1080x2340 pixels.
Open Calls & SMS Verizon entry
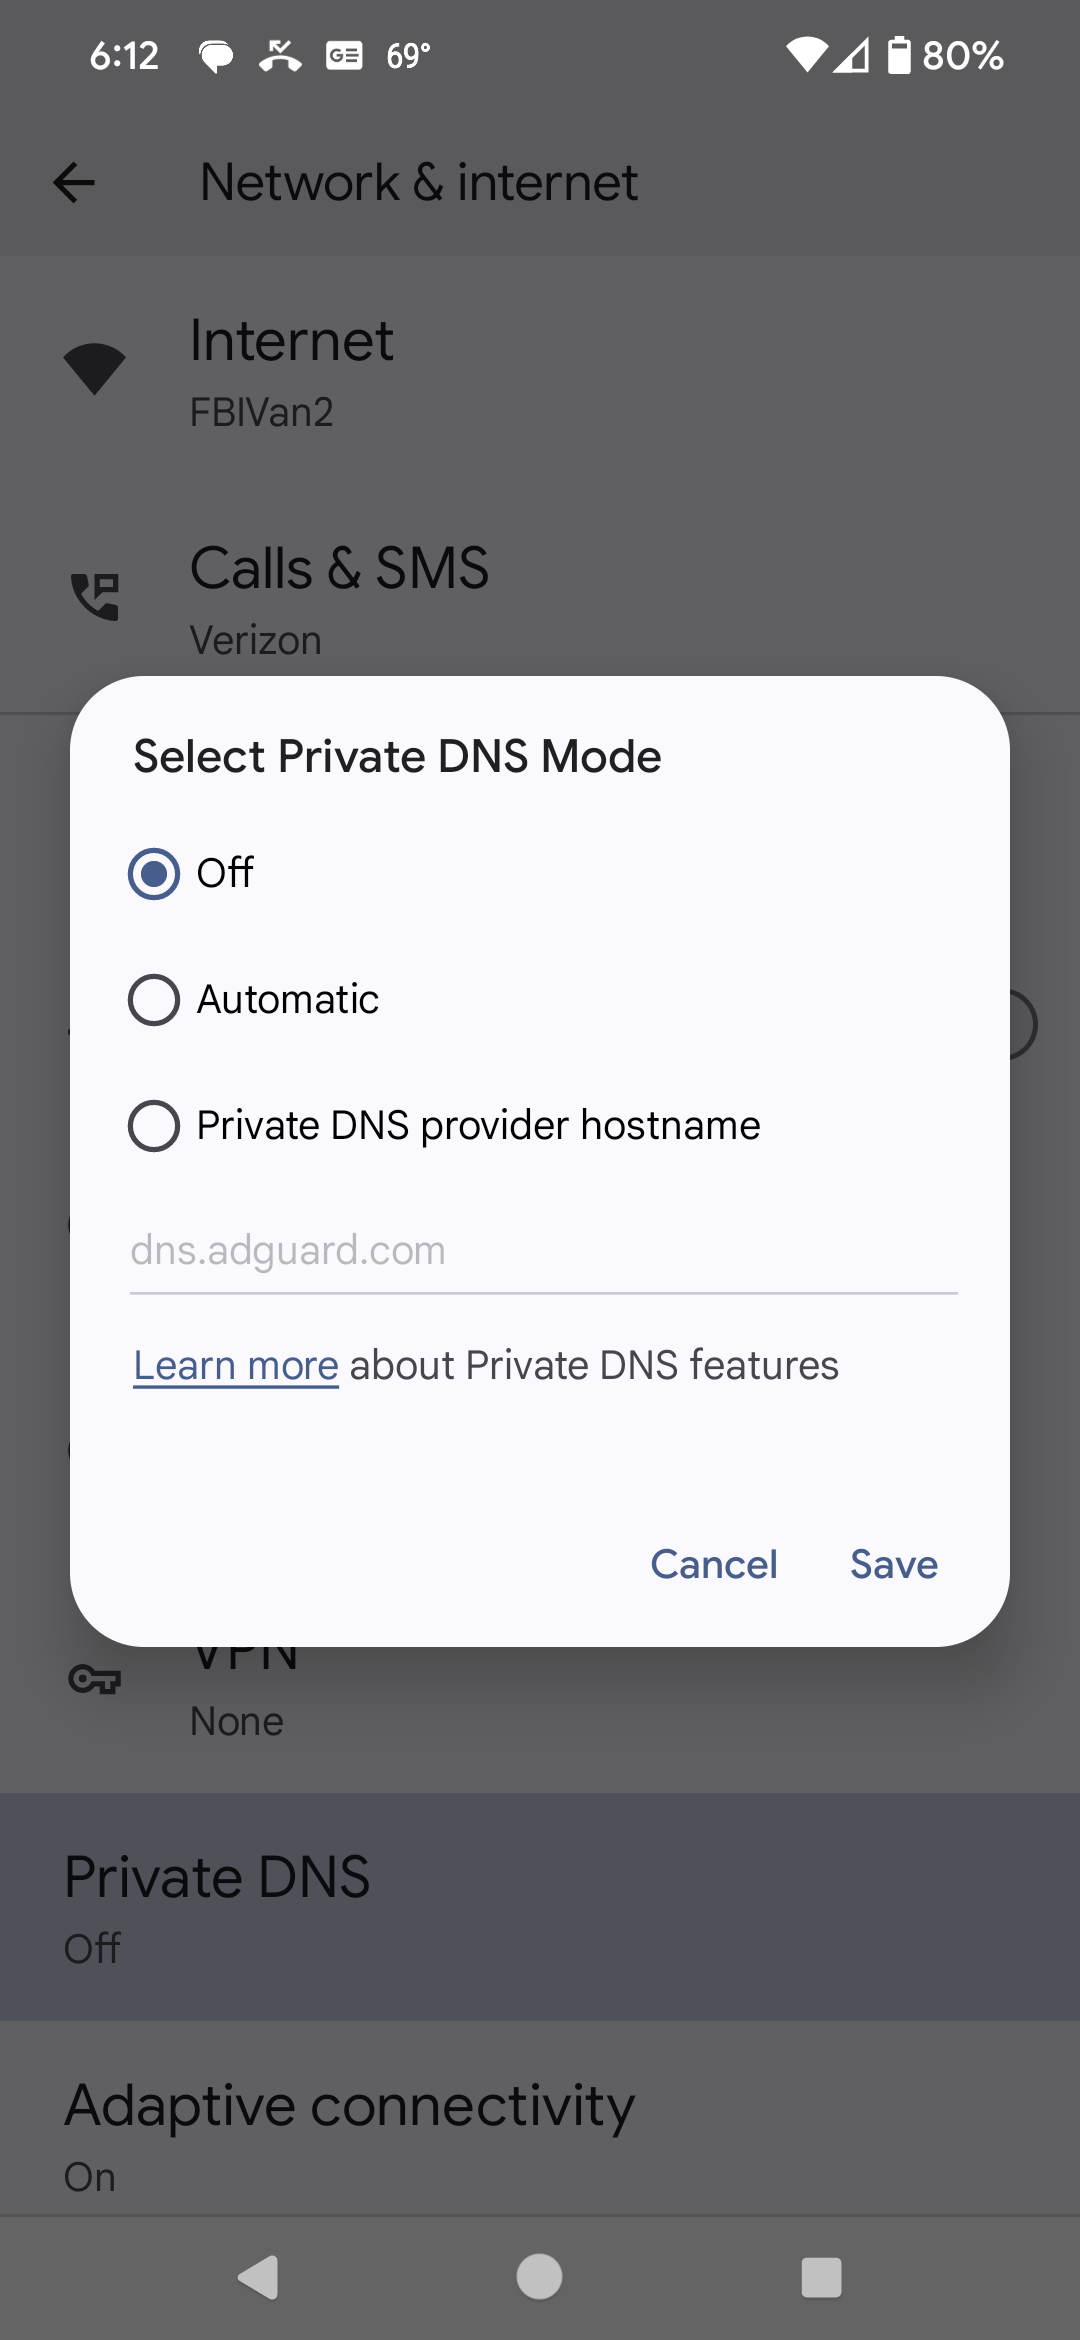[540, 598]
